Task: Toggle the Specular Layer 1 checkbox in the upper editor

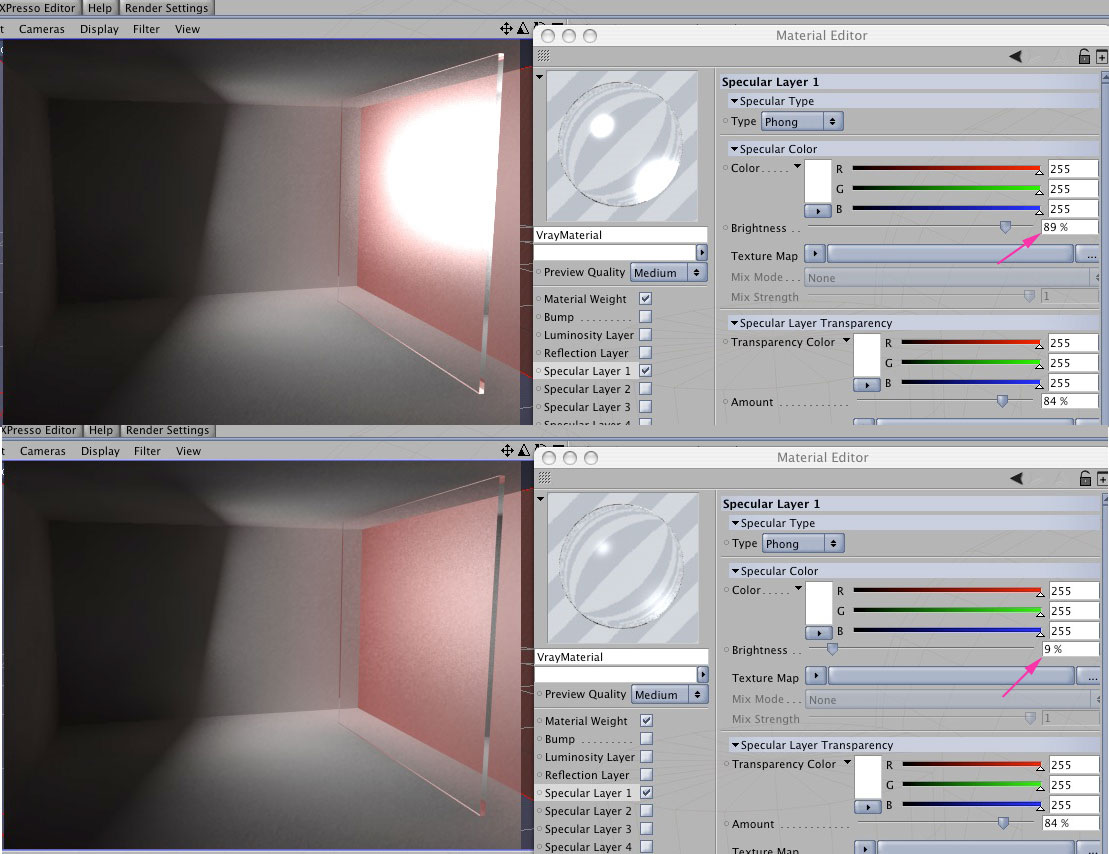Action: pos(645,371)
